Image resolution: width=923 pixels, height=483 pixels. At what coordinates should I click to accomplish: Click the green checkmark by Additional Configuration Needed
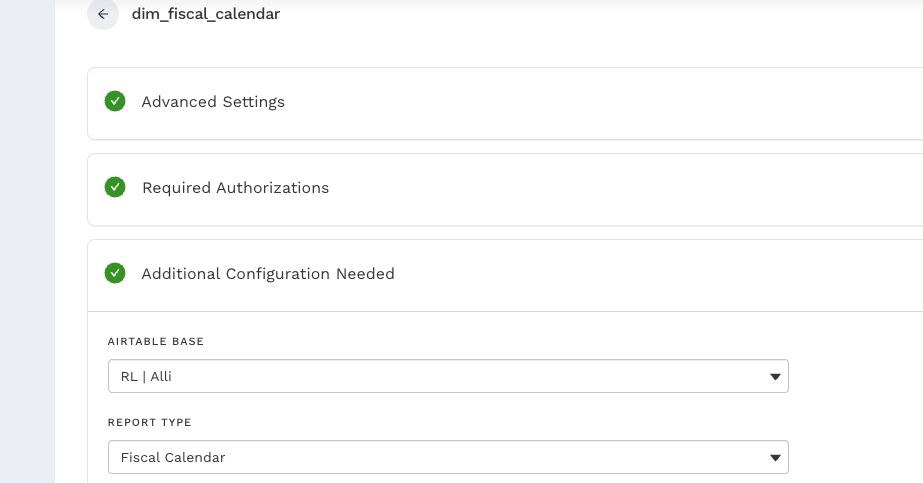tap(115, 273)
